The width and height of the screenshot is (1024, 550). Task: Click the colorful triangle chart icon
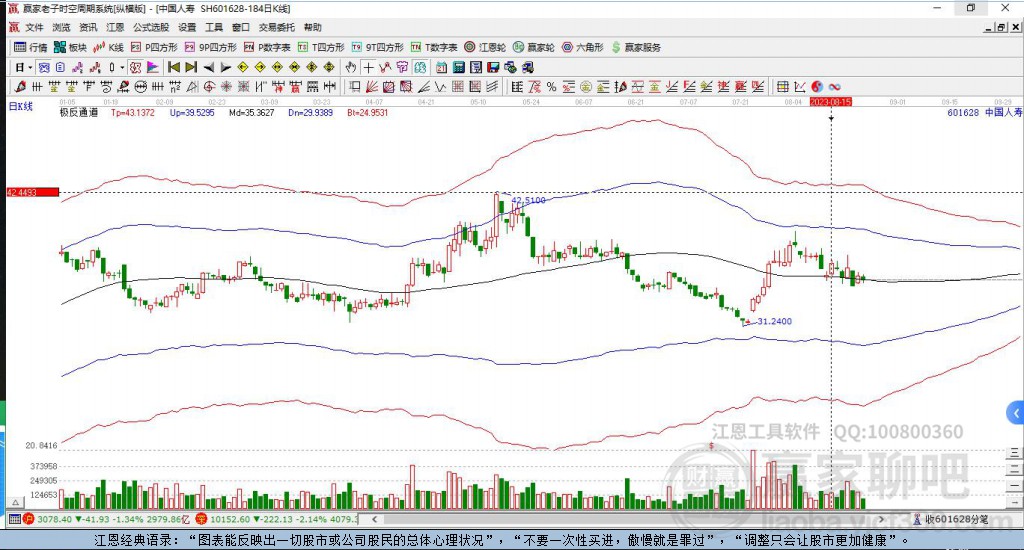pos(152,67)
